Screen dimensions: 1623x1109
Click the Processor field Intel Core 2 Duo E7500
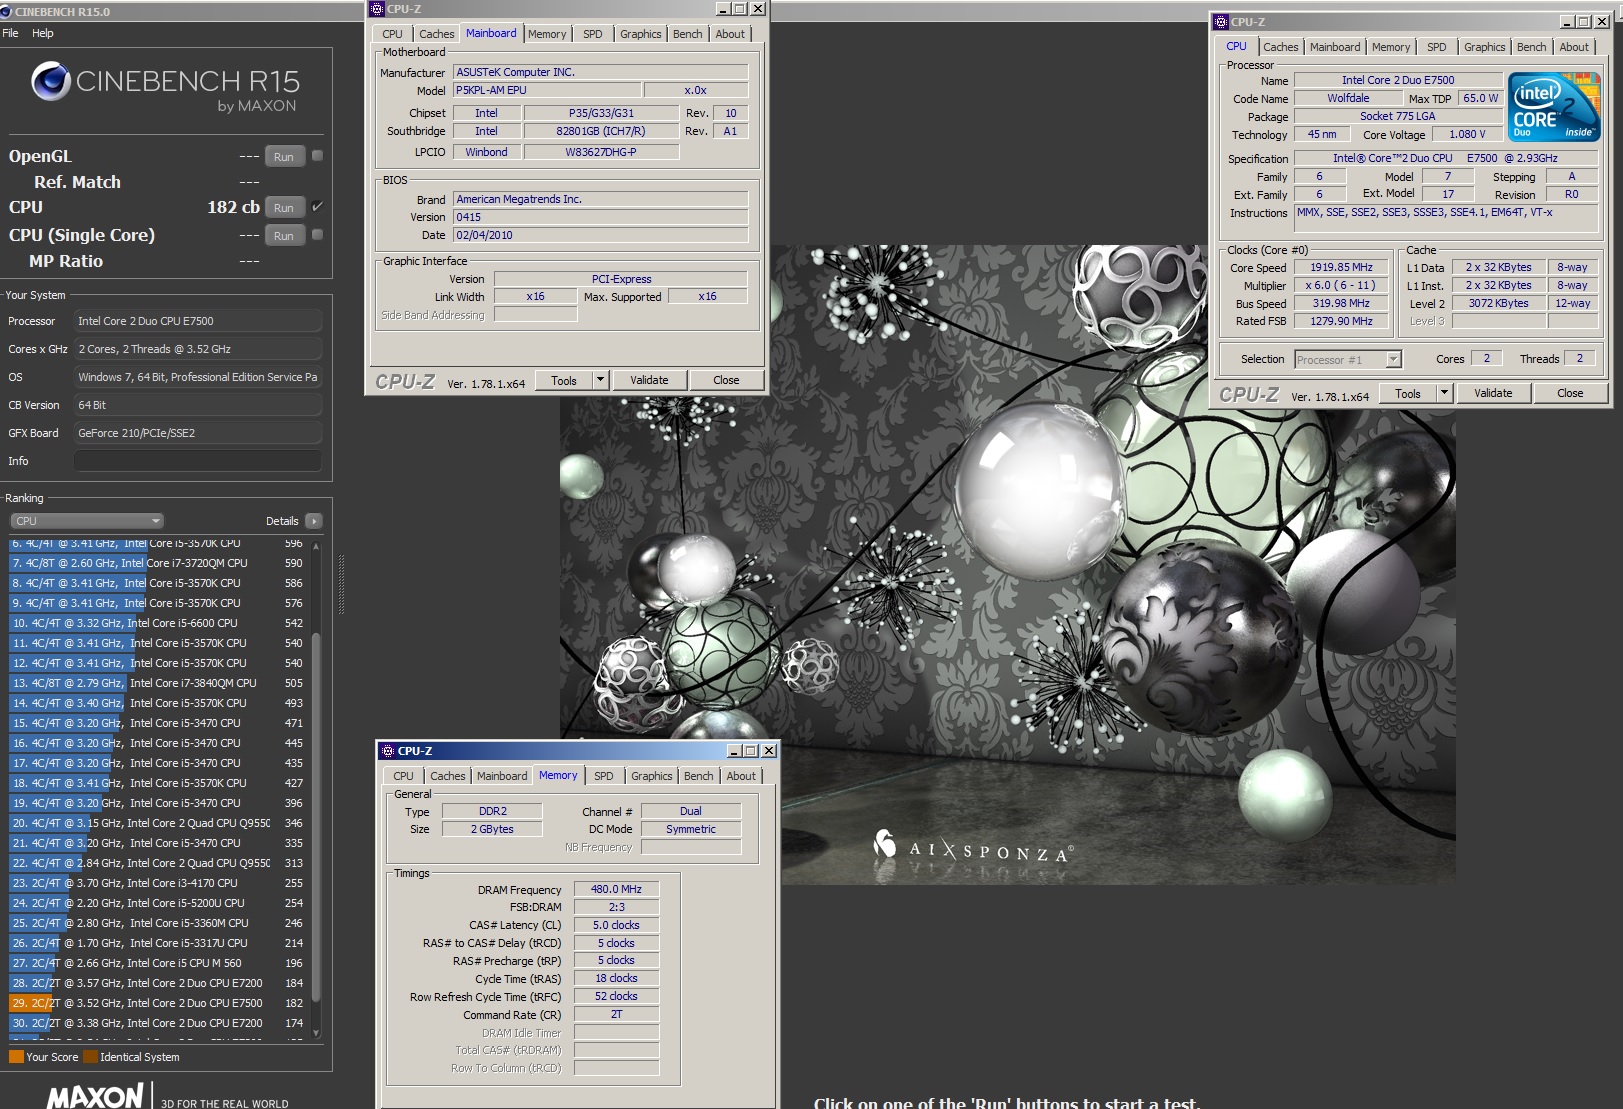point(198,321)
